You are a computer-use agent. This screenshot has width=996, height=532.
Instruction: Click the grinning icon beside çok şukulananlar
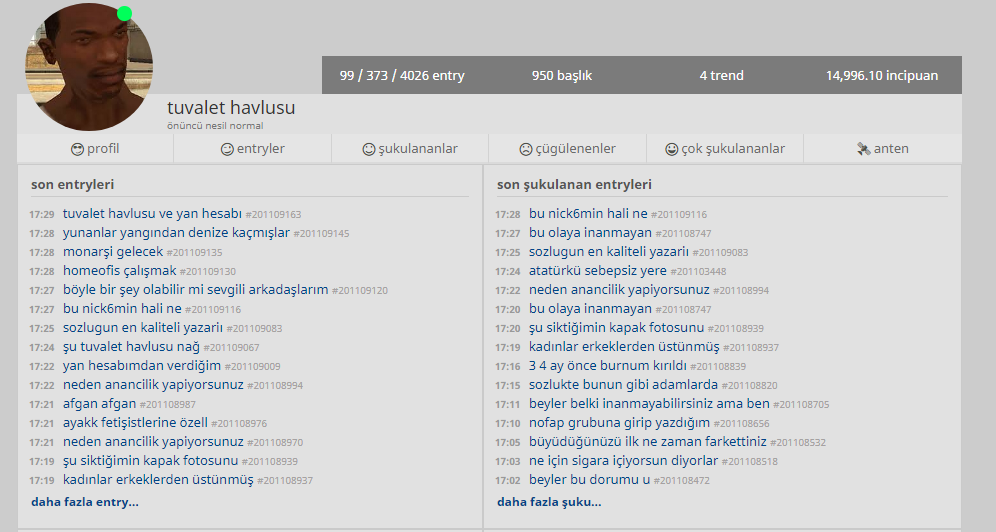(x=672, y=149)
